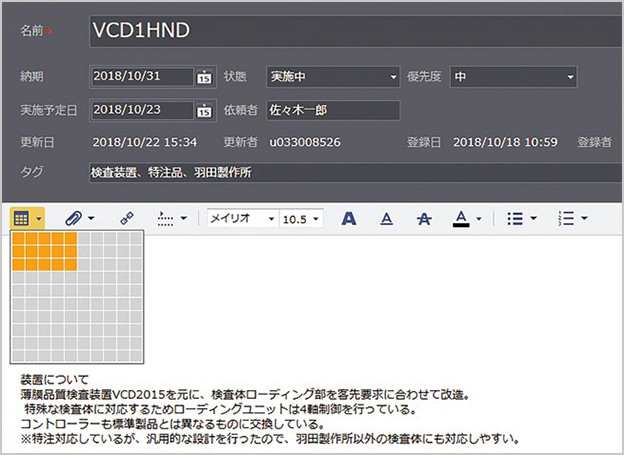Click the paperclip attachment icon
This screenshot has height=455, width=624.
(72, 217)
